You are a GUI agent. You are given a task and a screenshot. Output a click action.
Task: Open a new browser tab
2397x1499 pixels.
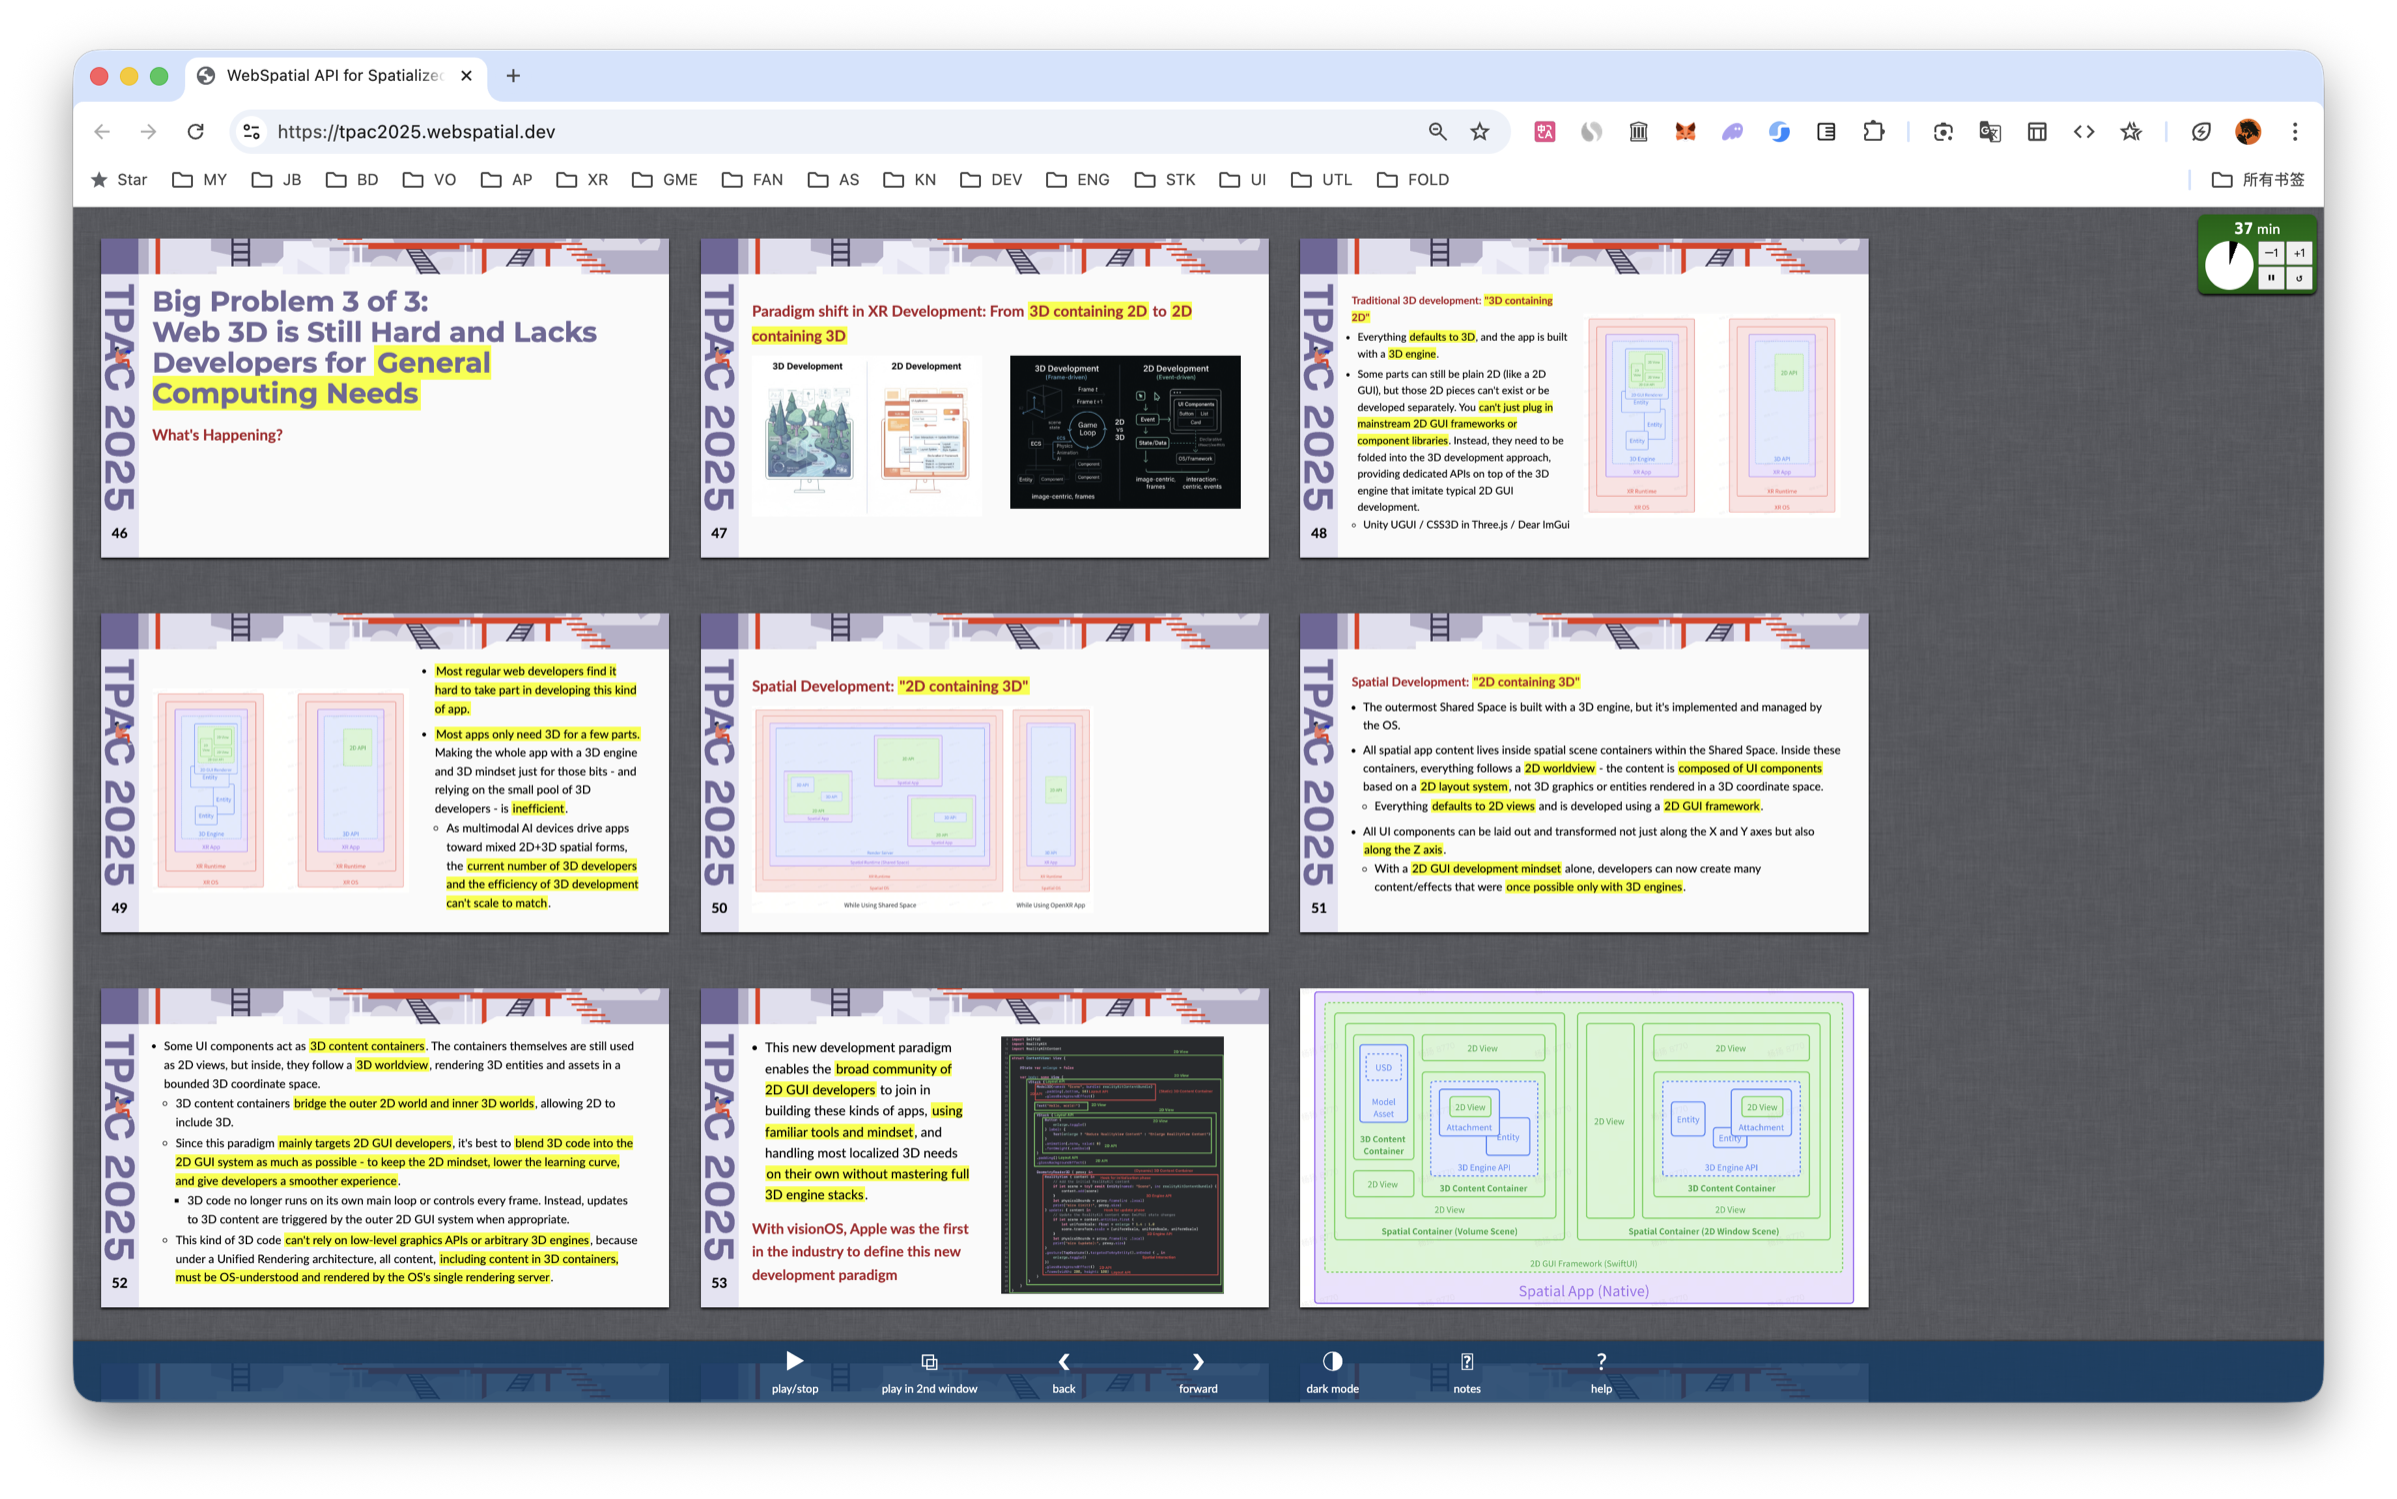pyautogui.click(x=513, y=76)
